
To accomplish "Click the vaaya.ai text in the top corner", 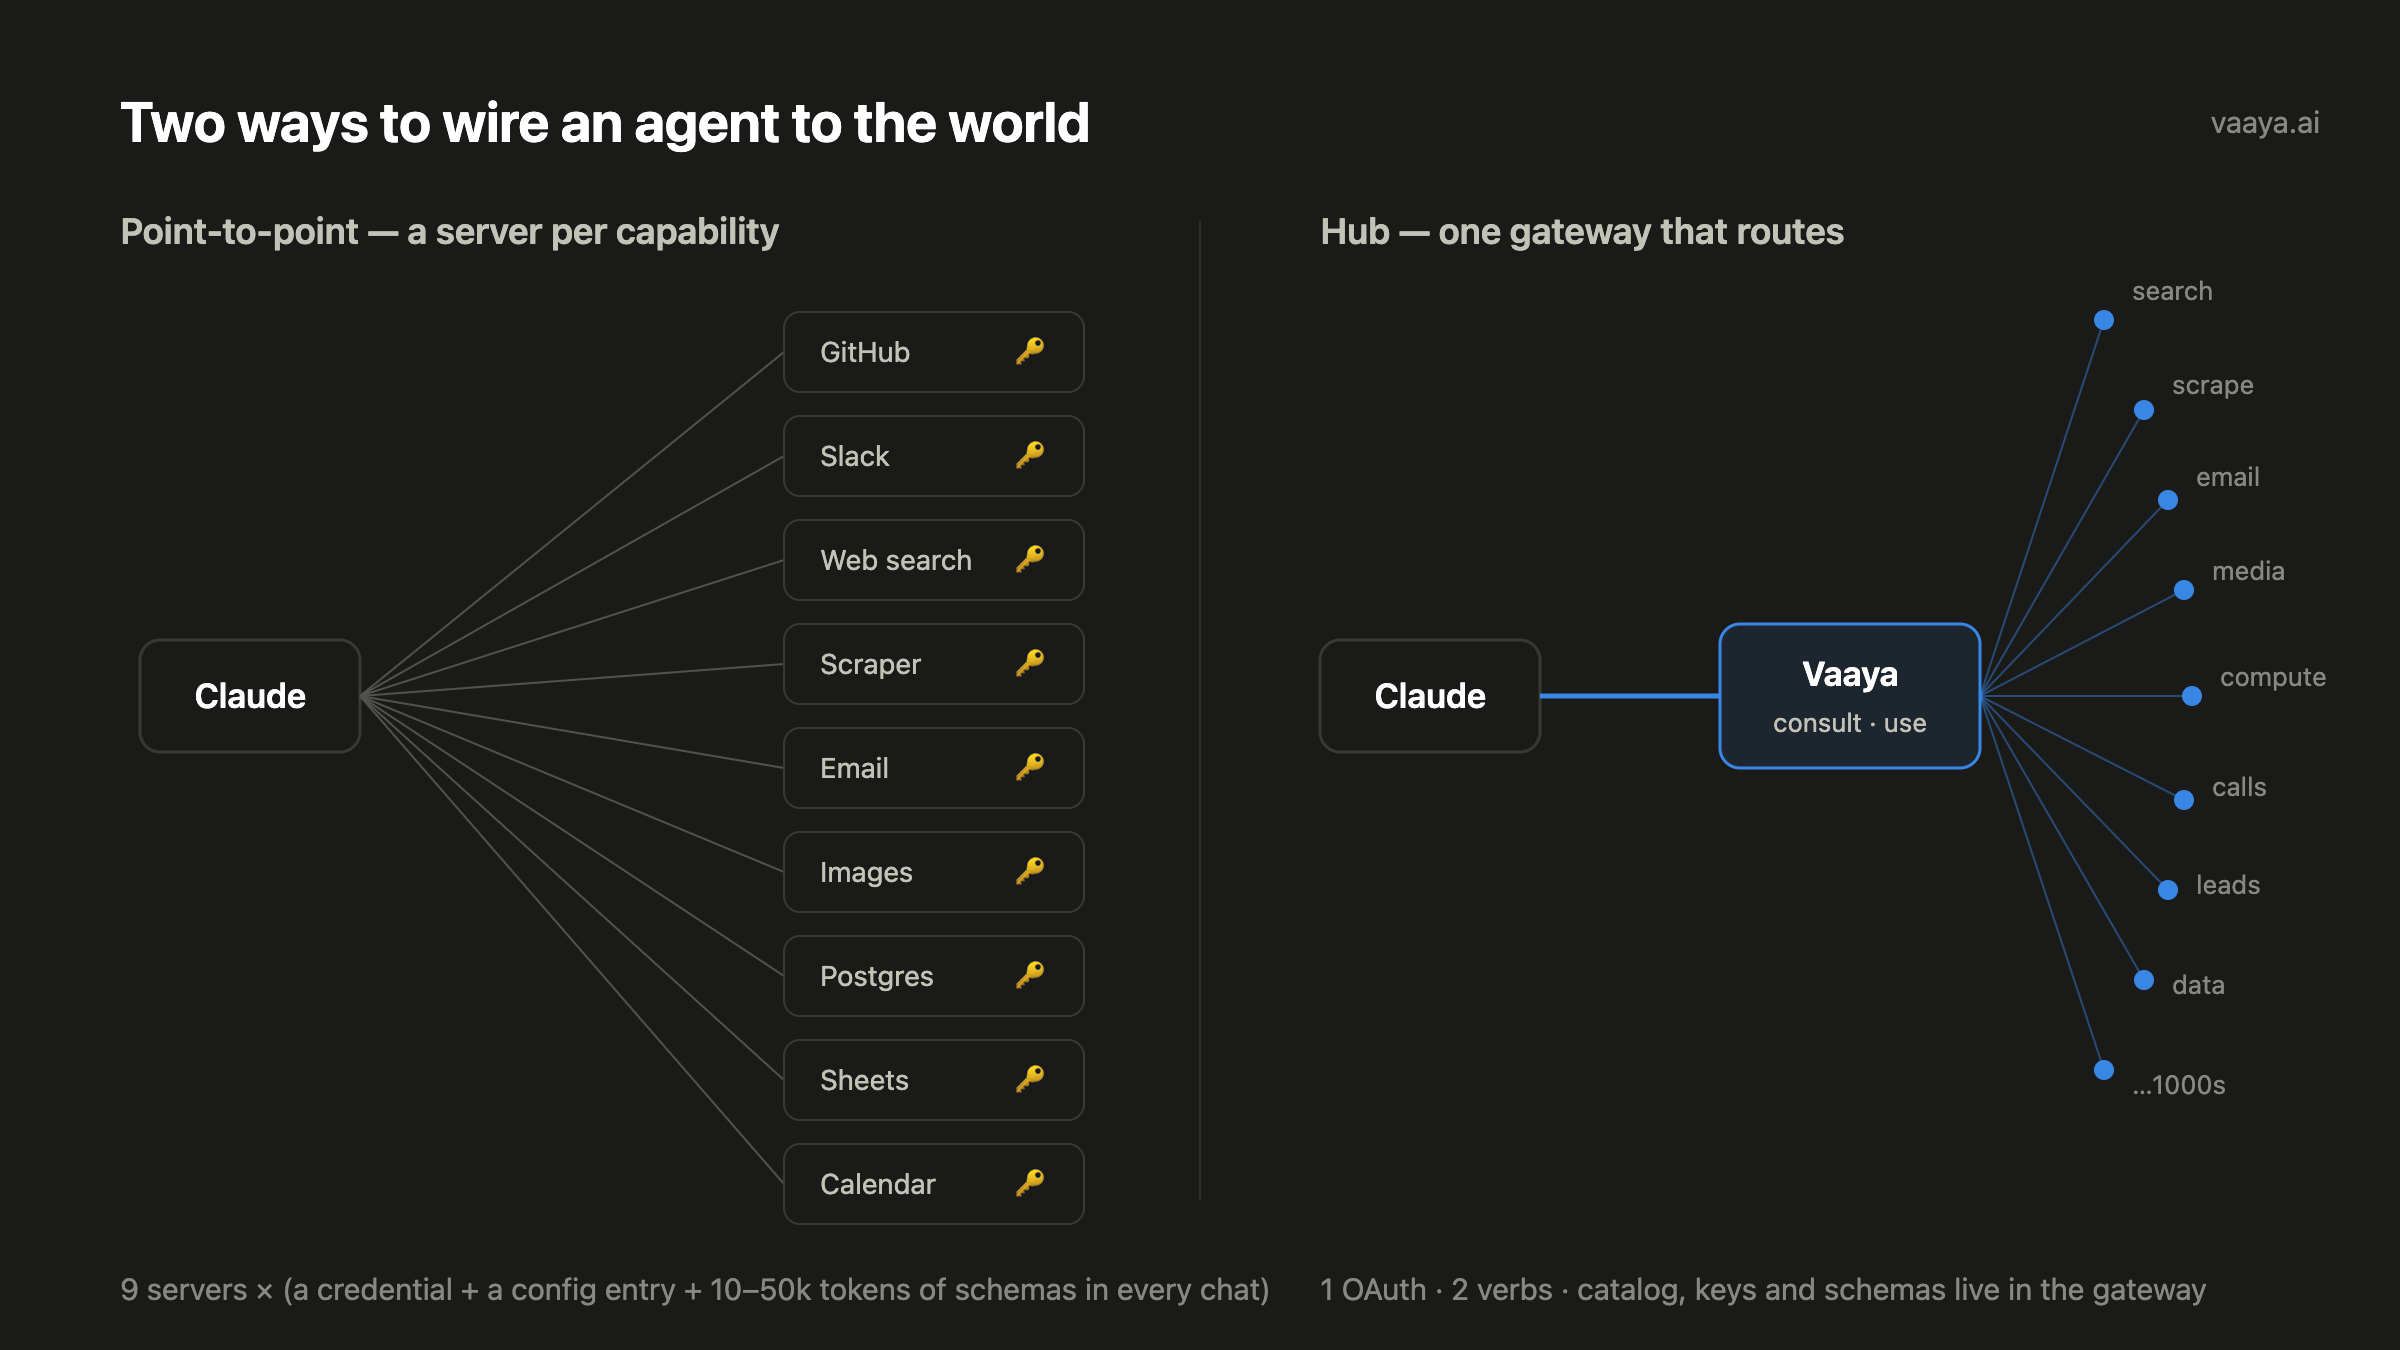I will click(2265, 123).
